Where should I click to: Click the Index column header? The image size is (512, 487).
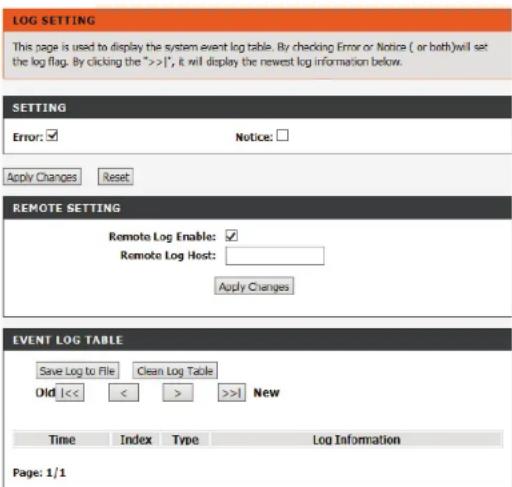(x=136, y=439)
